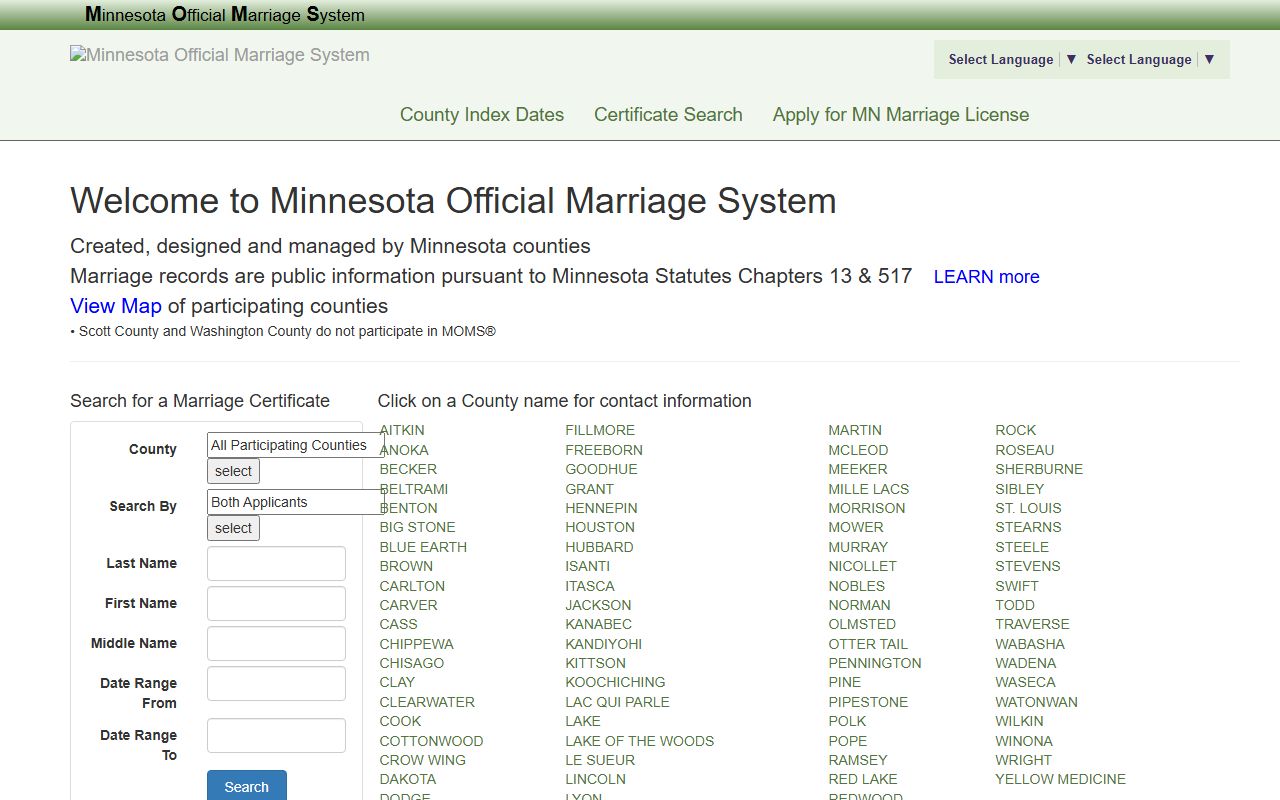Open KOOCHICHING county link
This screenshot has width=1280, height=800.
click(x=615, y=682)
